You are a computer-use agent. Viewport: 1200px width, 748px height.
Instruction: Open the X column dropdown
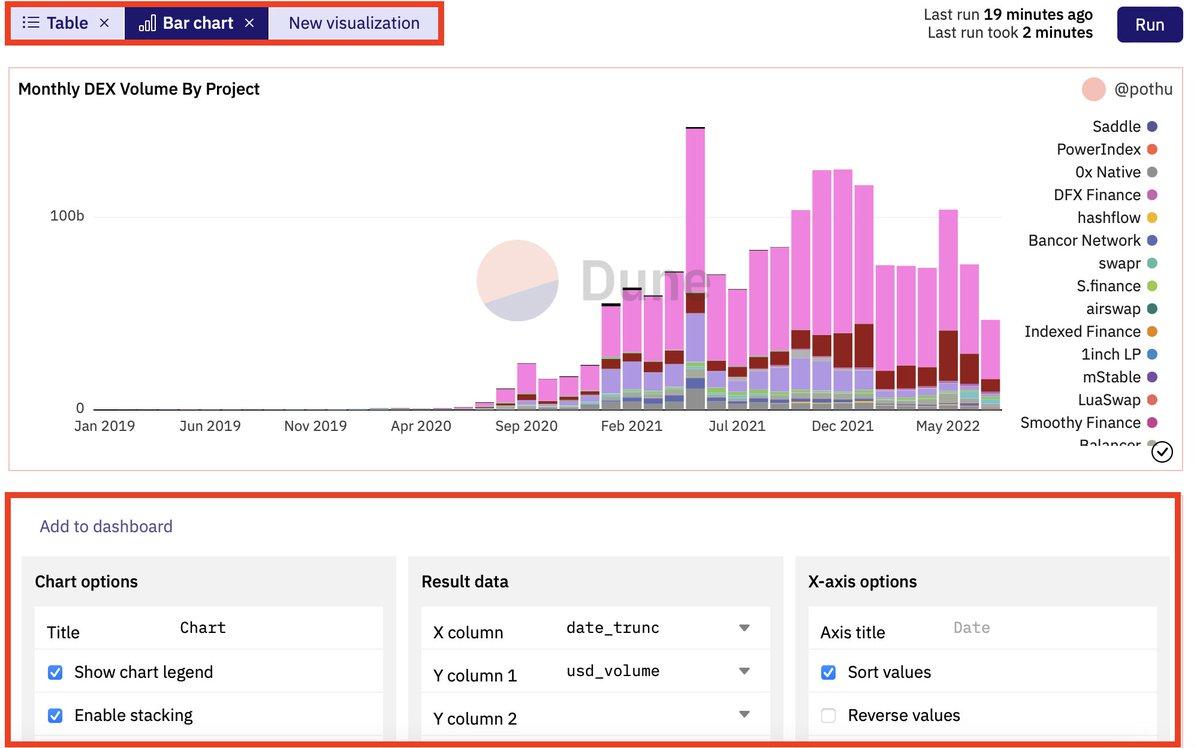(744, 628)
